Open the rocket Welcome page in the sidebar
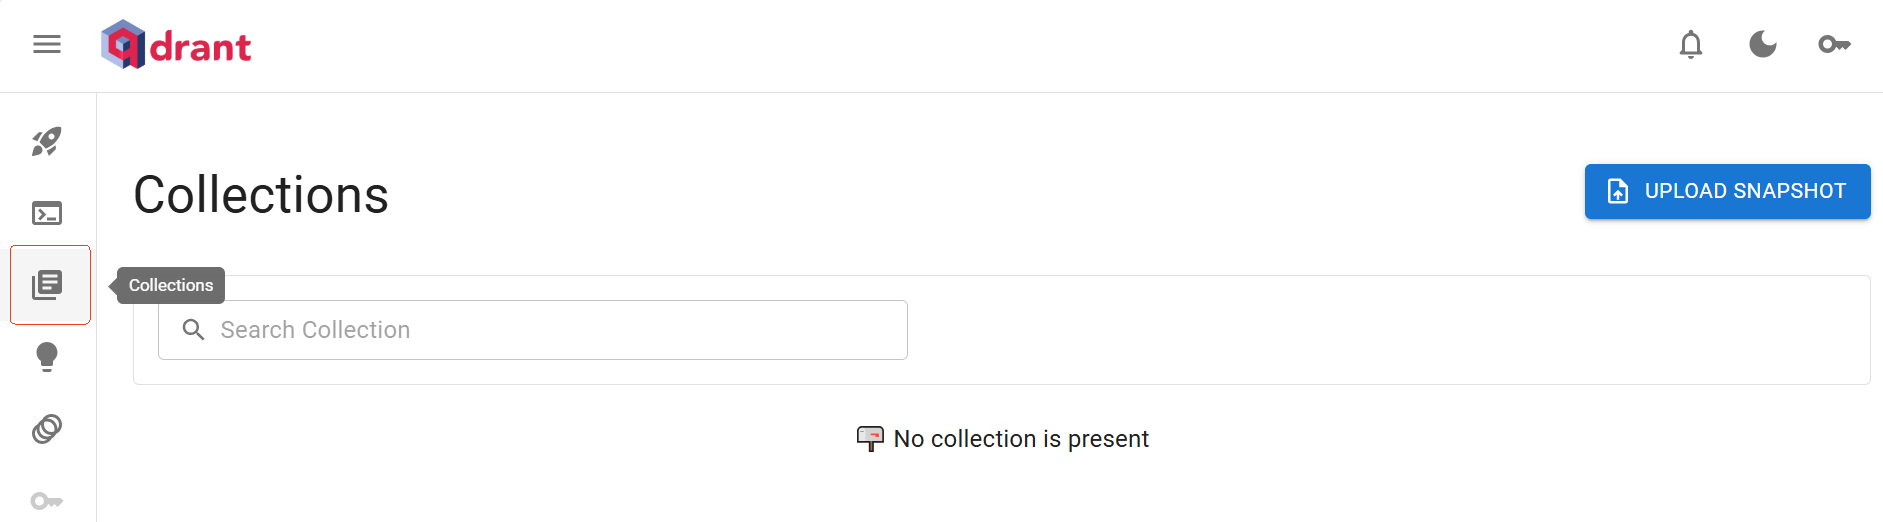The height and width of the screenshot is (522, 1883). [47, 141]
